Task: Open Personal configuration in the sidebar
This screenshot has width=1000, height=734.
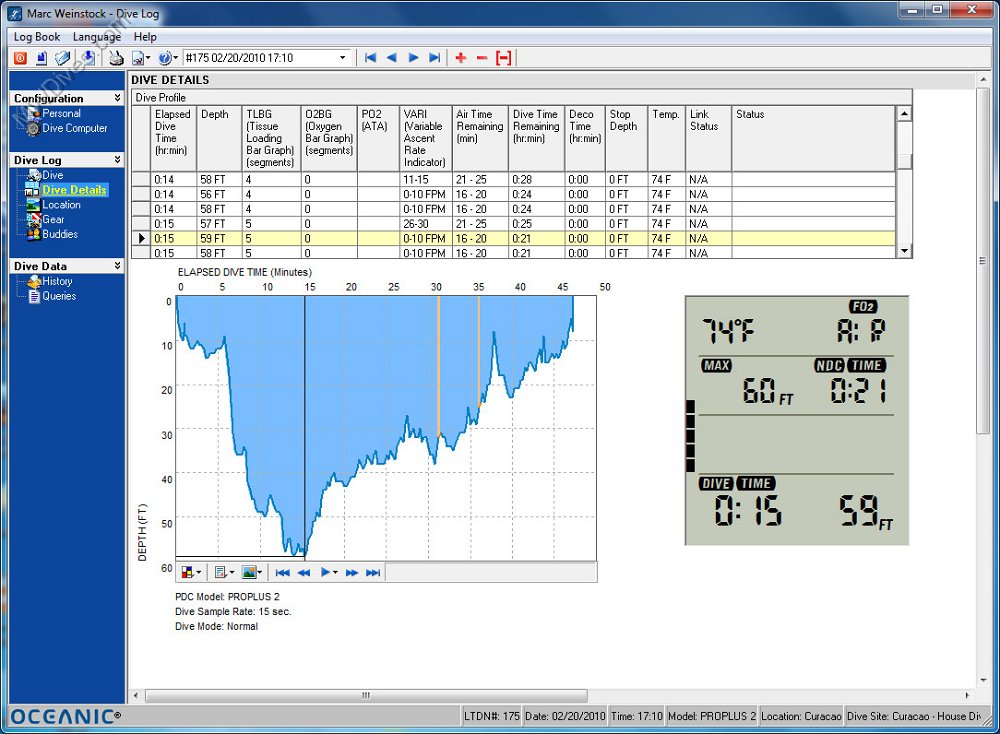Action: click(61, 114)
